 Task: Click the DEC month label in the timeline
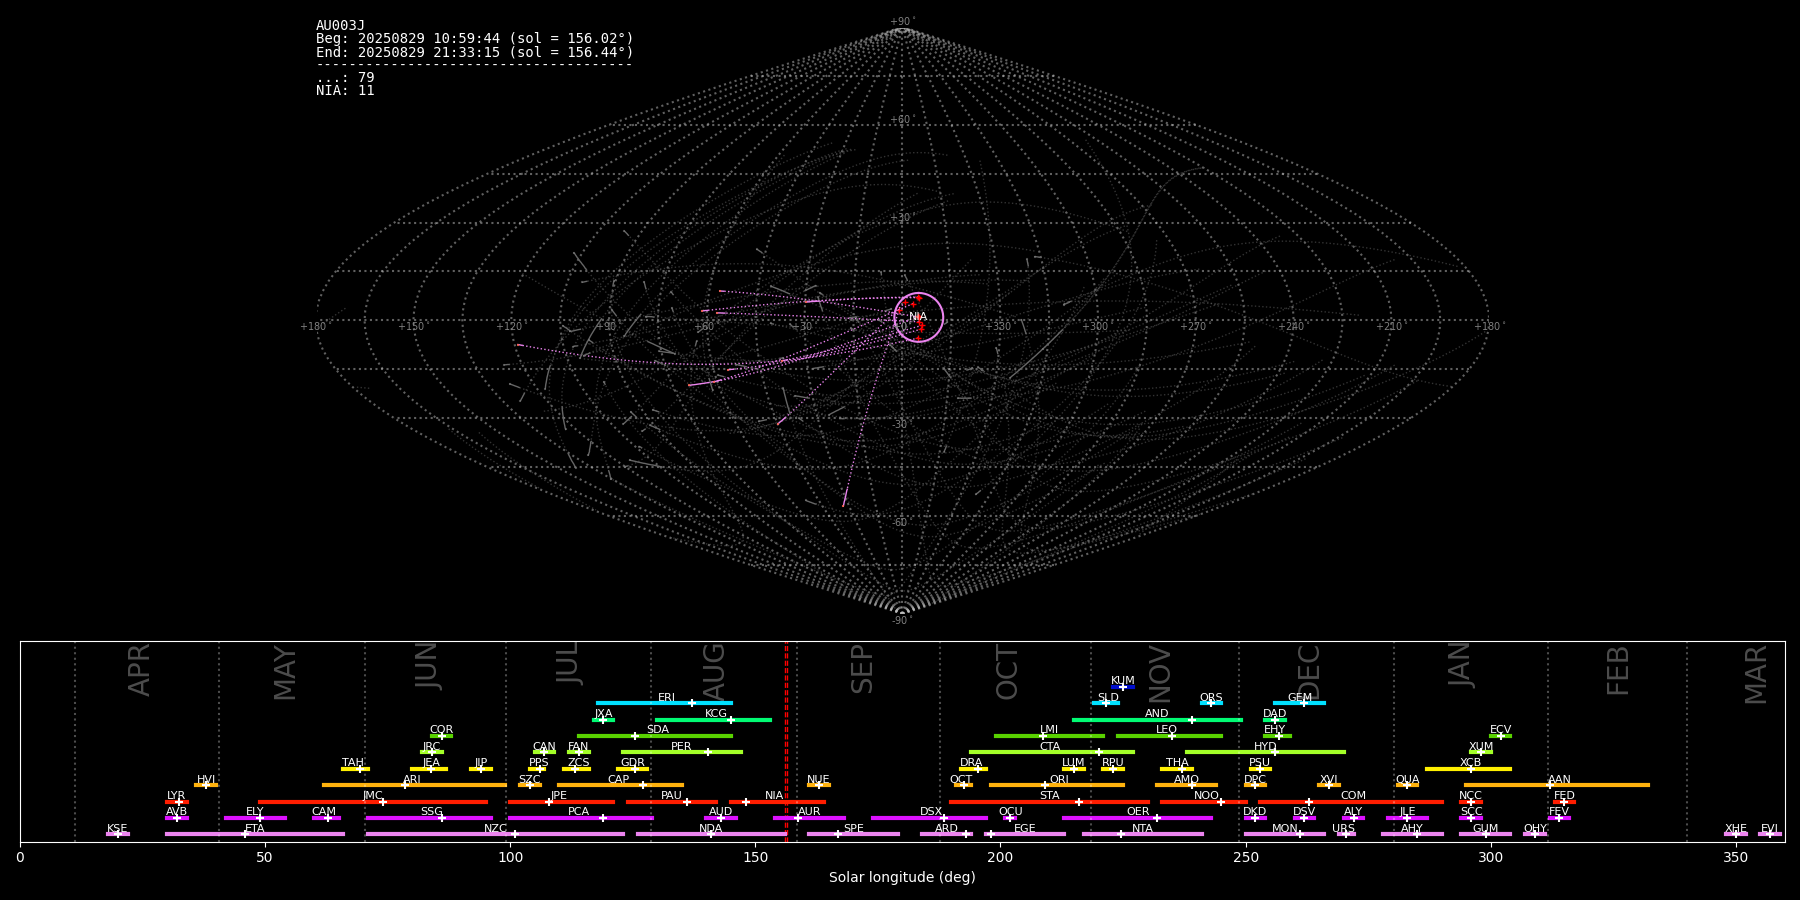pyautogui.click(x=1308, y=671)
